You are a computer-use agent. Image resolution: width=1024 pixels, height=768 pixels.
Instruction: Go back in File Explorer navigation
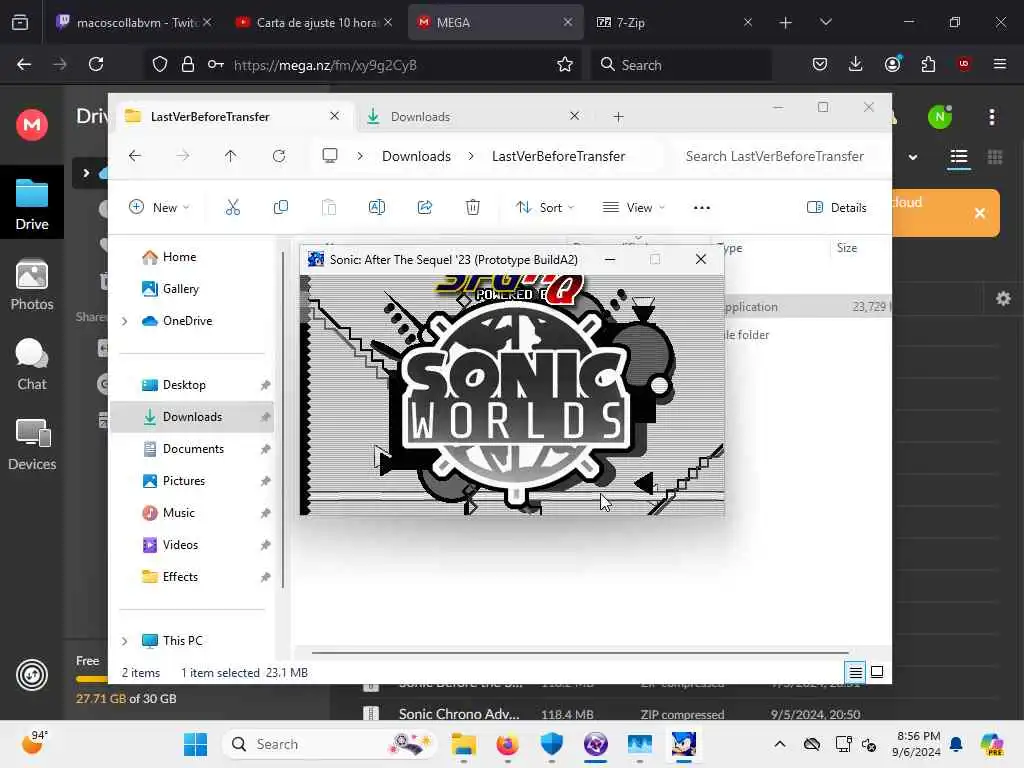[x=135, y=156]
